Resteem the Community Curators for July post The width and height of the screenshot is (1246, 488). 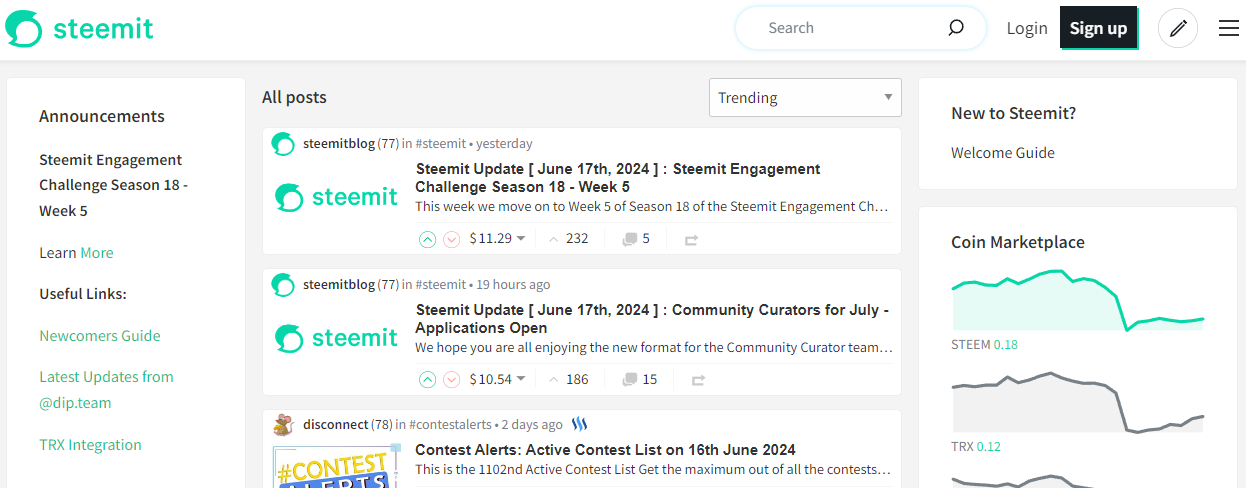[699, 381]
